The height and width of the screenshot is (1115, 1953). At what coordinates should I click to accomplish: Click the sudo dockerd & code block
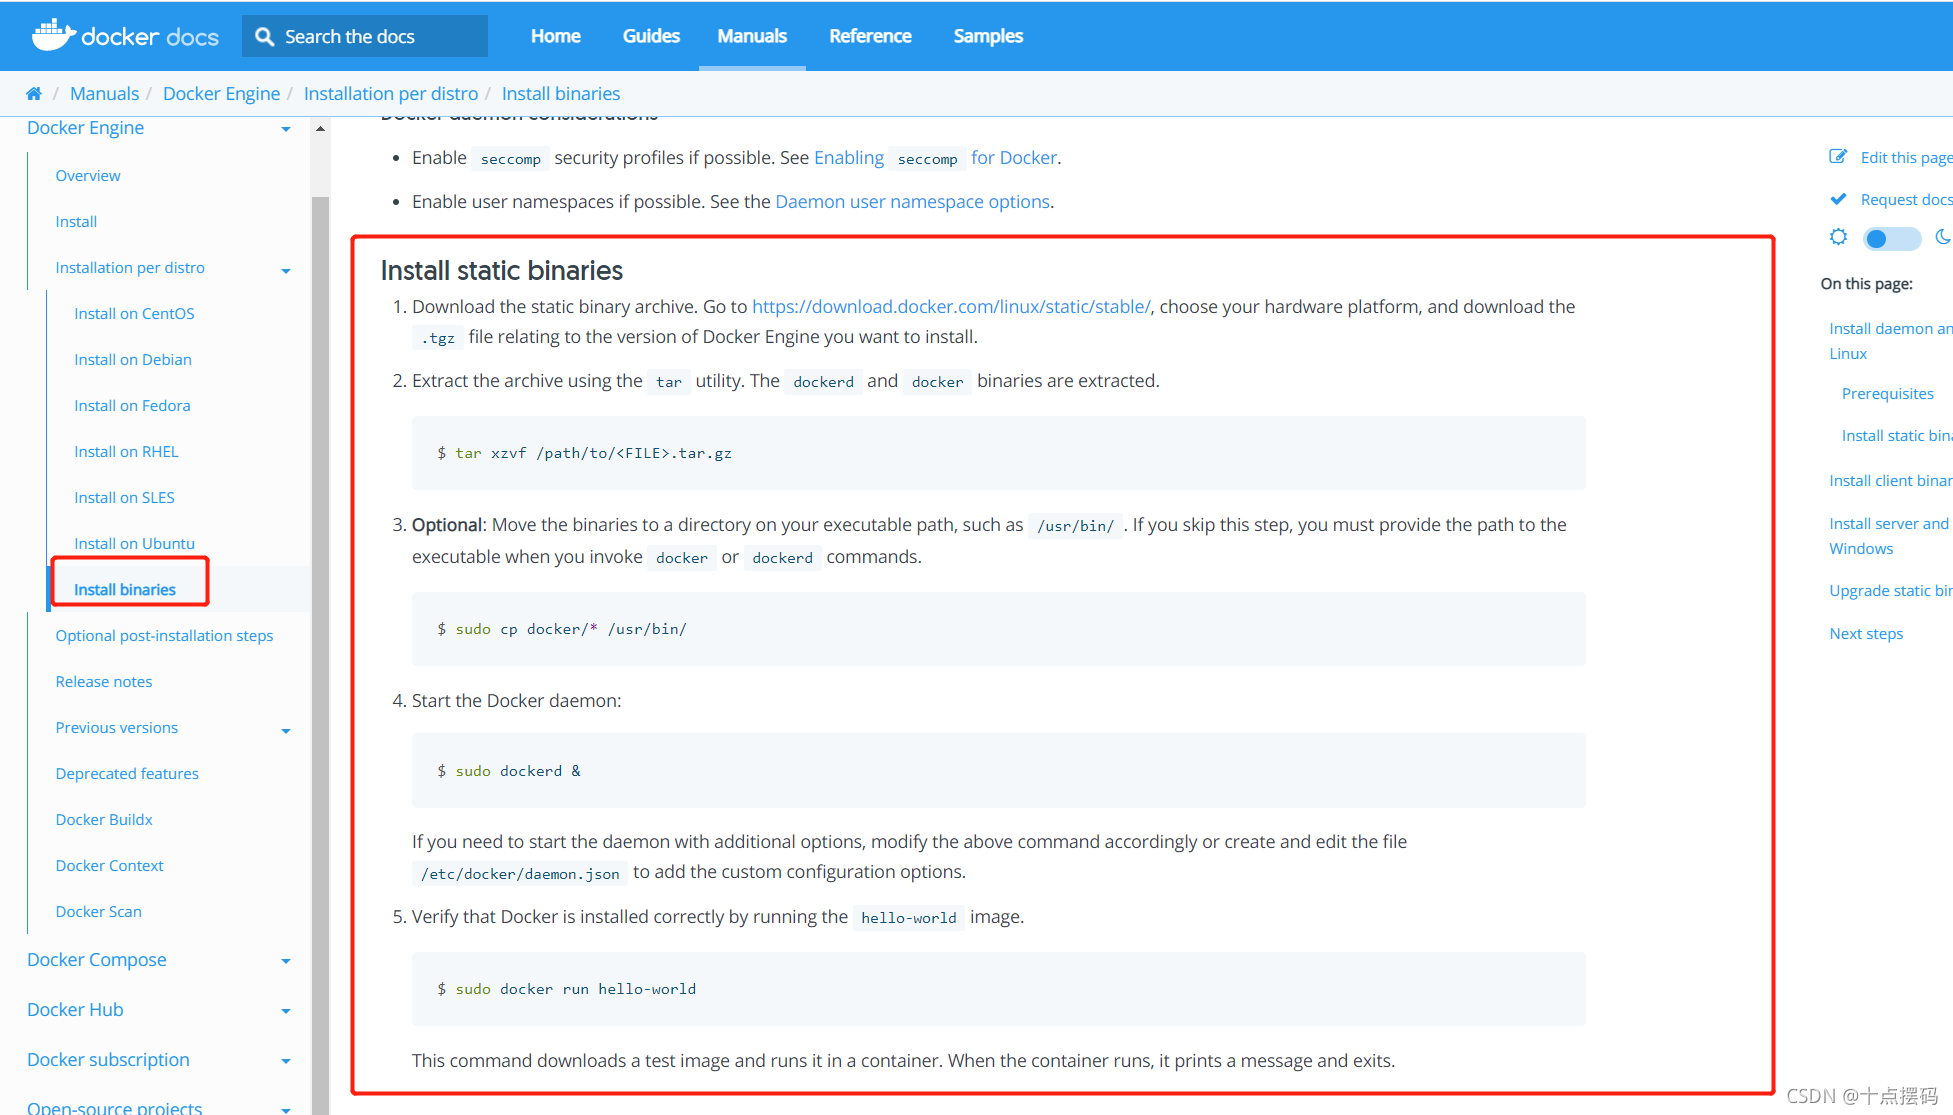tap(998, 770)
